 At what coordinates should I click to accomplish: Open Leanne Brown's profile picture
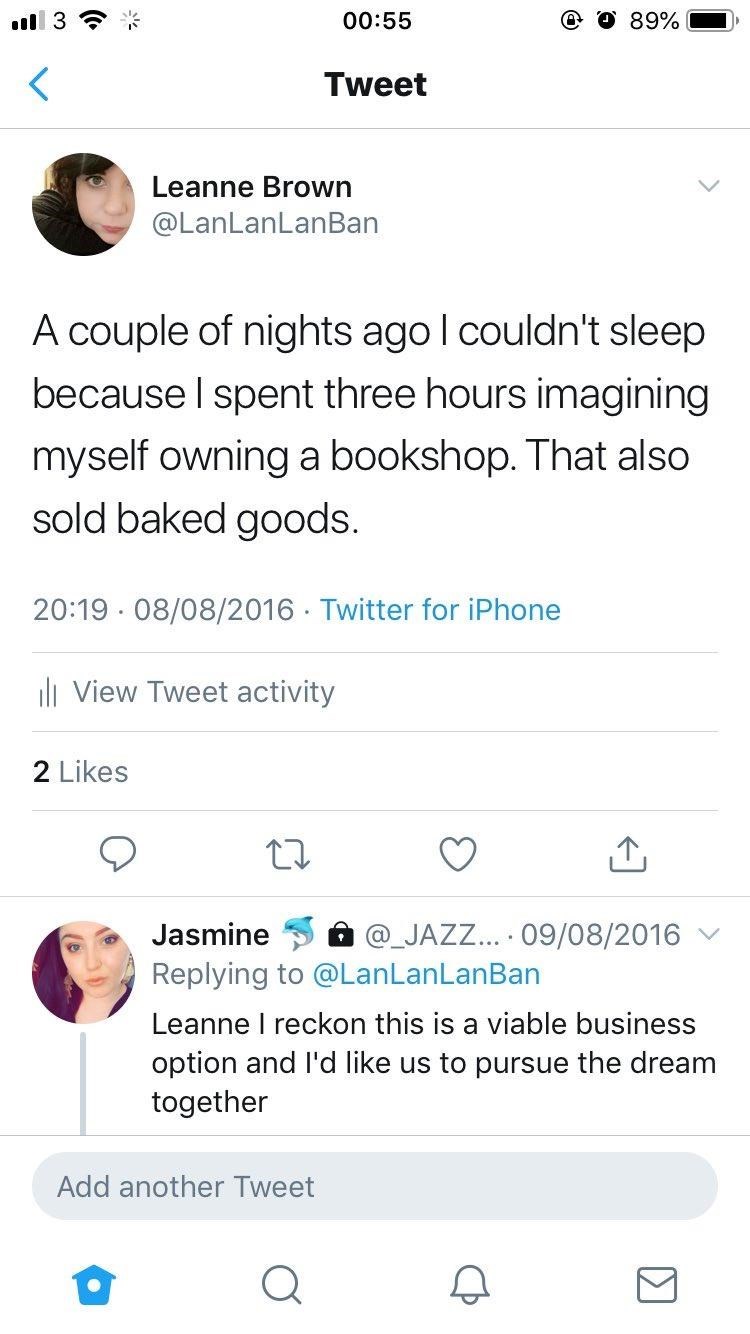coord(83,204)
